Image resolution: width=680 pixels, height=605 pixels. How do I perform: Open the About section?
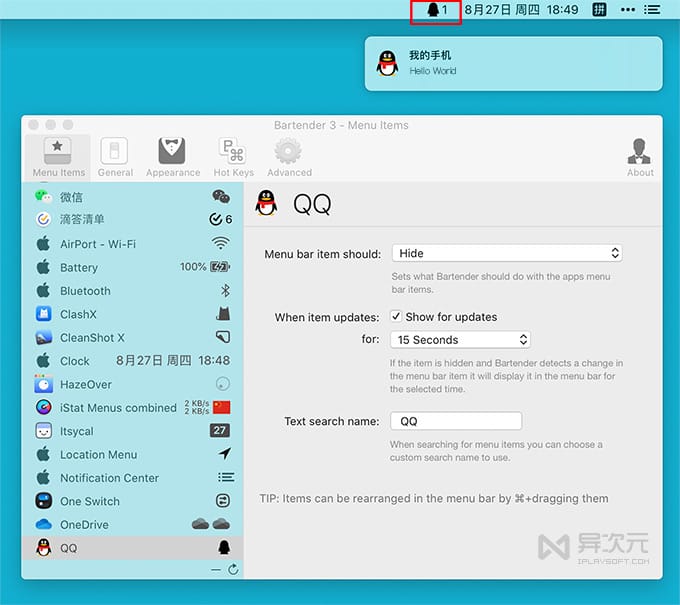pyautogui.click(x=640, y=157)
